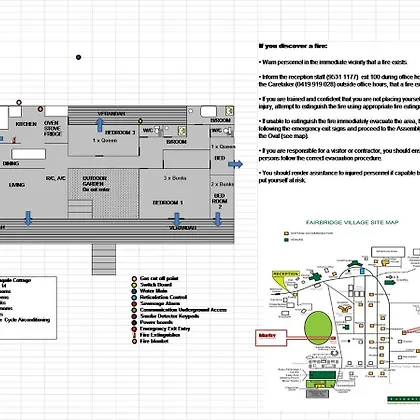Select the blue down arrow under Bedroom 1
Screen dimensions: 420x420
(177, 219)
